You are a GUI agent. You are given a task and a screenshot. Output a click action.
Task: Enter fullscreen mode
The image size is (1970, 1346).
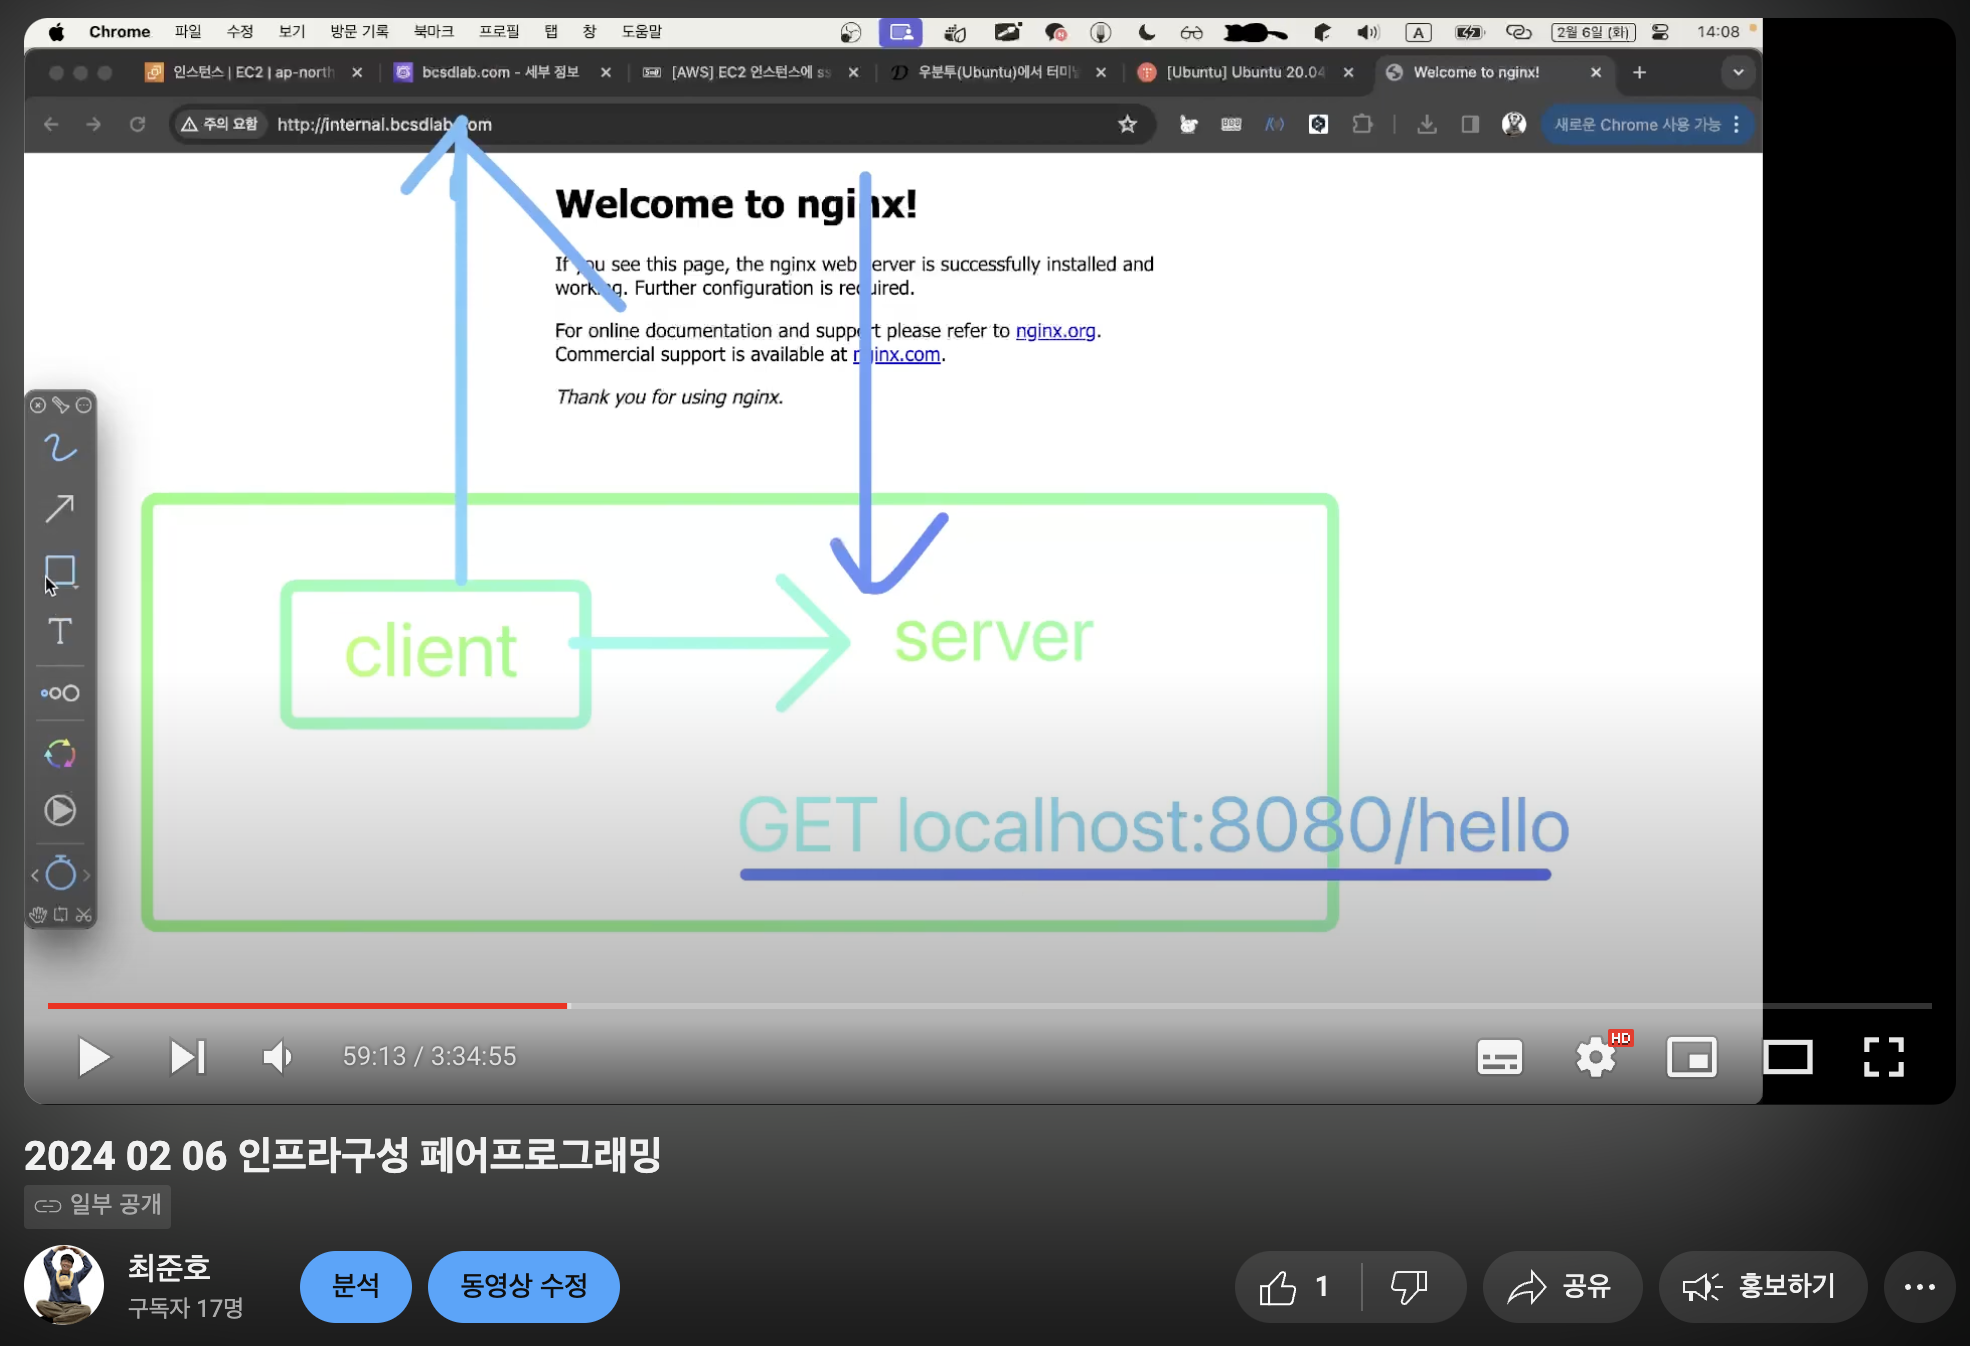[1883, 1057]
